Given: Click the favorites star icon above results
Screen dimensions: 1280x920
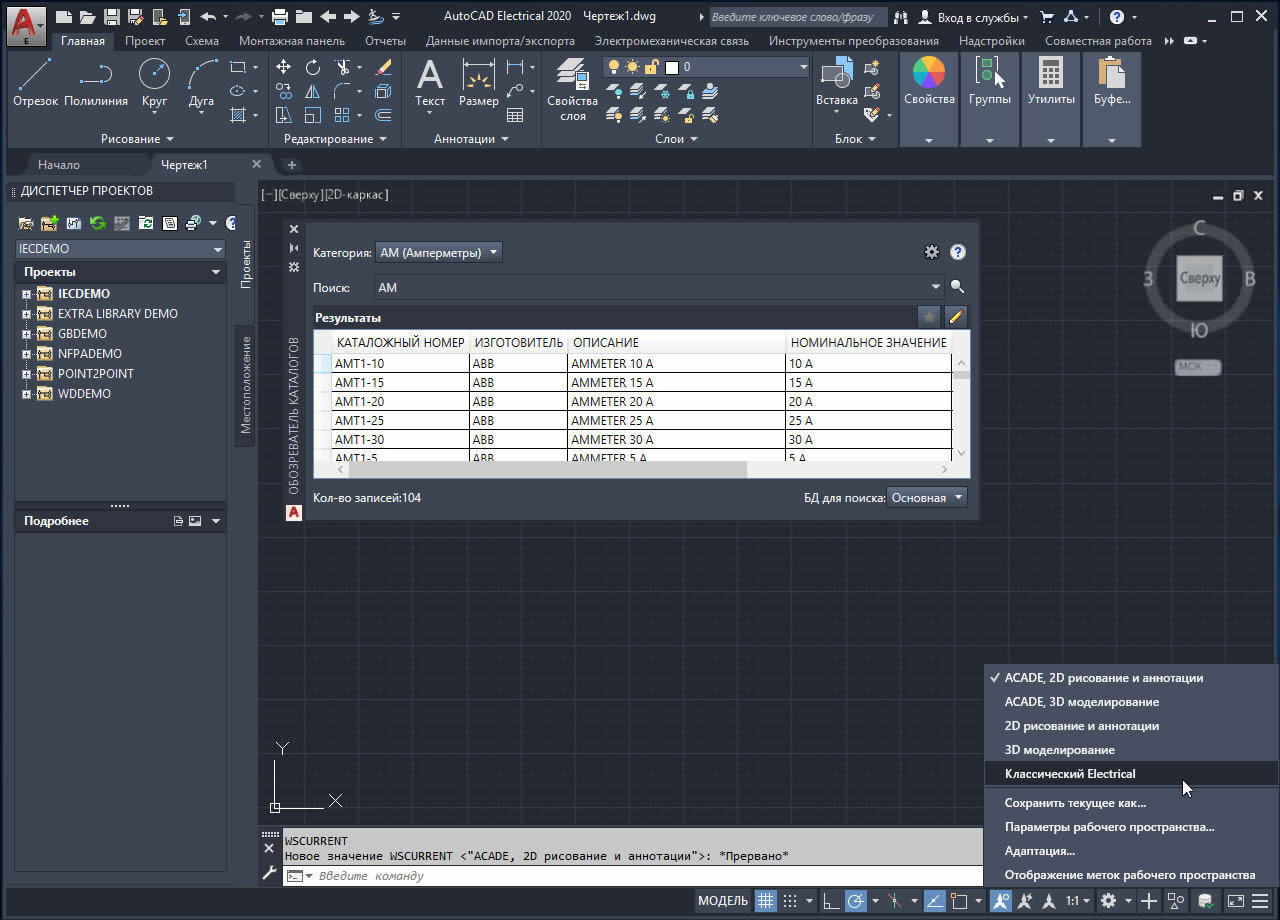Looking at the screenshot, I should click(930, 317).
